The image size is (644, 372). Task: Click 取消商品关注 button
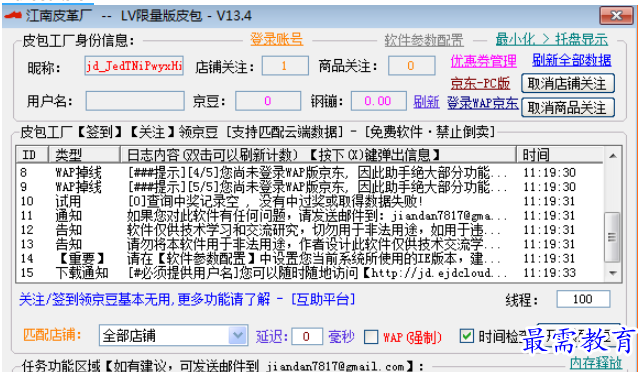[x=568, y=108]
